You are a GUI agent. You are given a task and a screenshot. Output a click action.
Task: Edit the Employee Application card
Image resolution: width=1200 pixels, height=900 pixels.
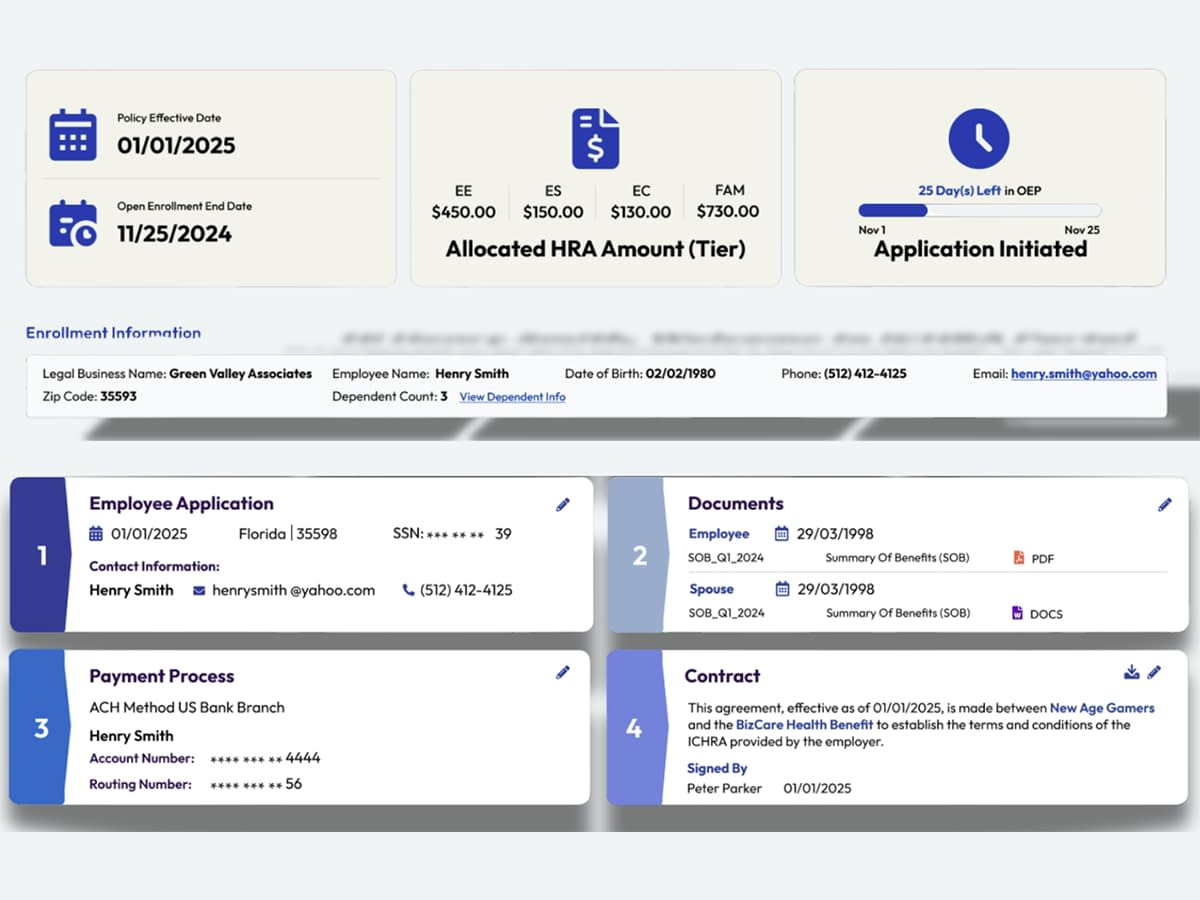click(563, 505)
